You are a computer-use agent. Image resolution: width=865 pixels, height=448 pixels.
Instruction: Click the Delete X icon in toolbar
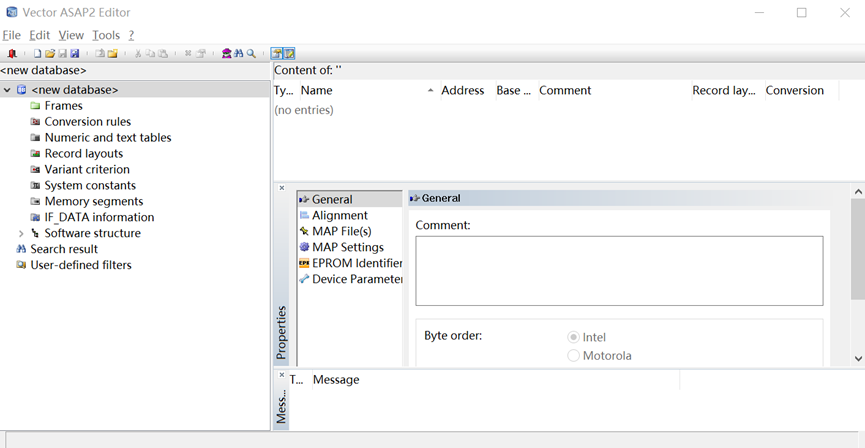coord(188,54)
